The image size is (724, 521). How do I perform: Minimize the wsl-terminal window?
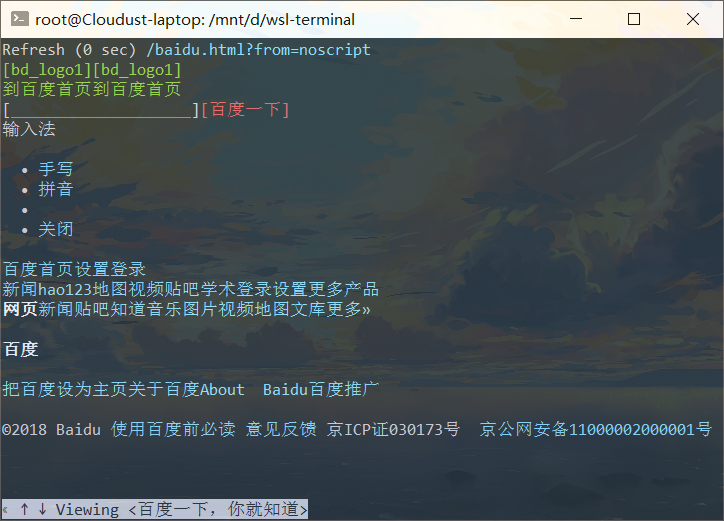576,19
